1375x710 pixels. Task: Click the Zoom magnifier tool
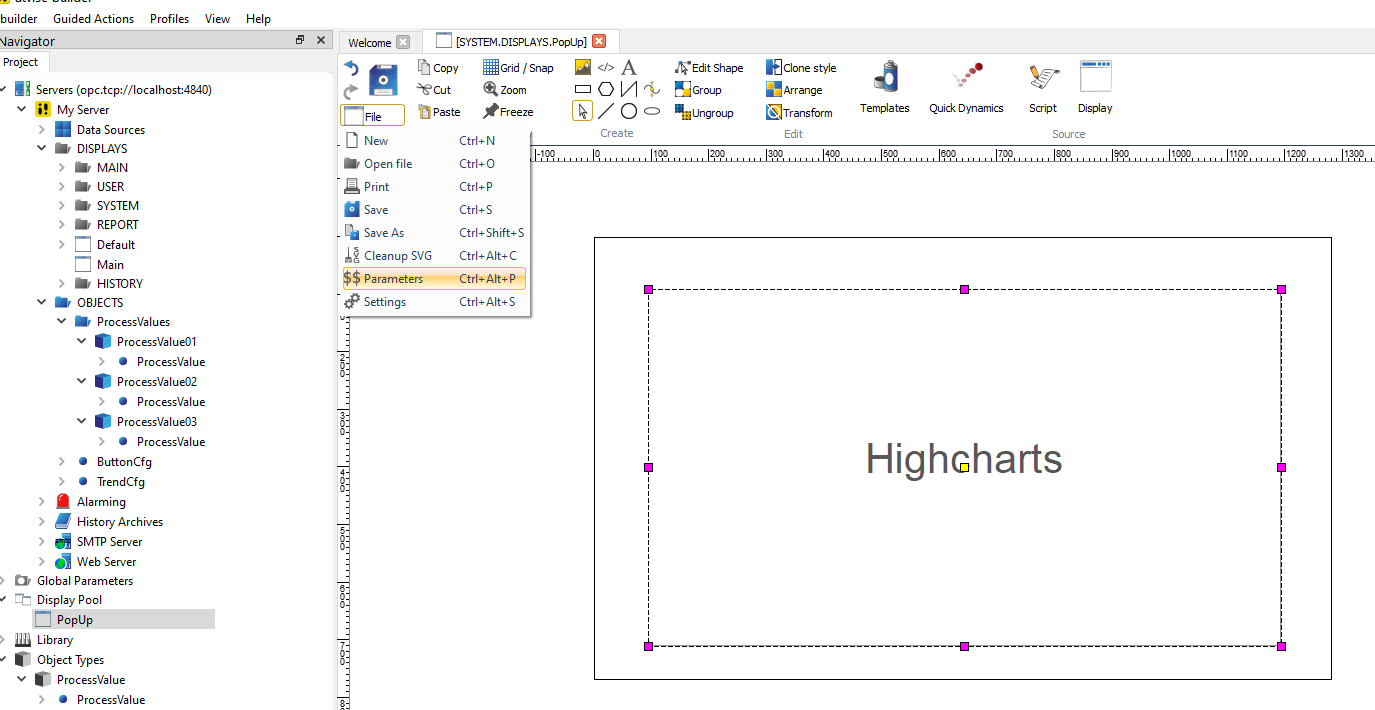(x=505, y=90)
